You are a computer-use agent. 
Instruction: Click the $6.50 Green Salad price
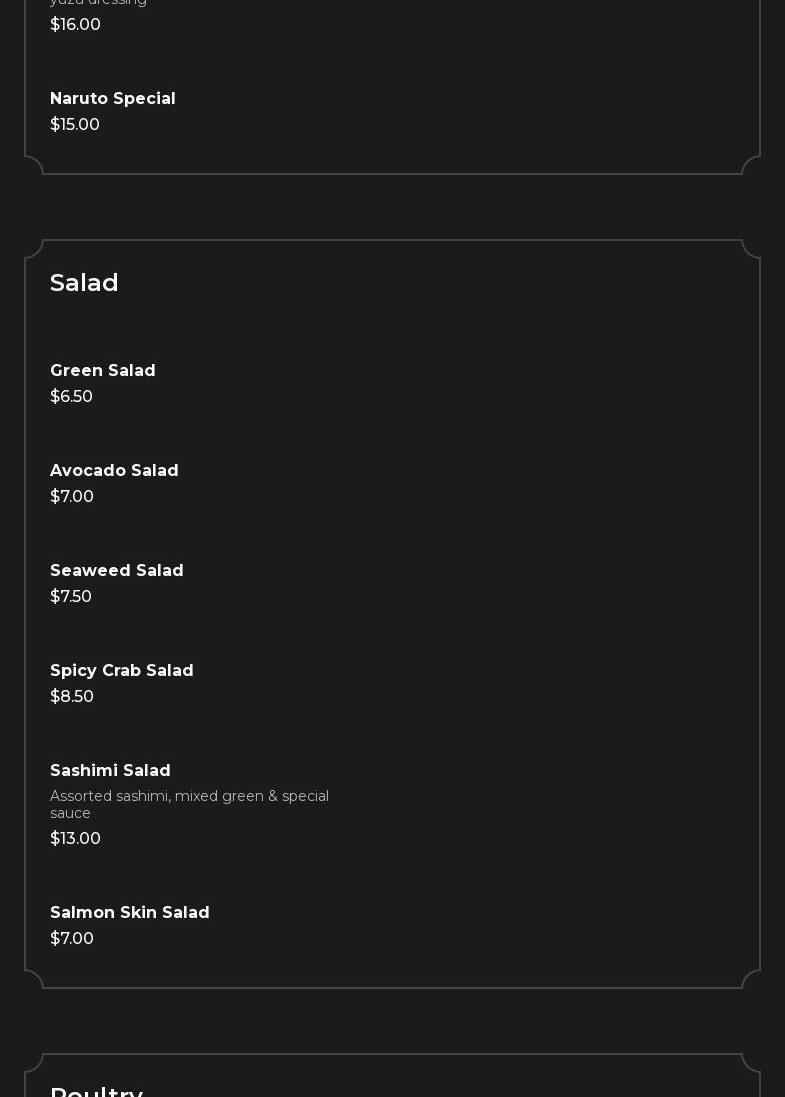(71, 397)
